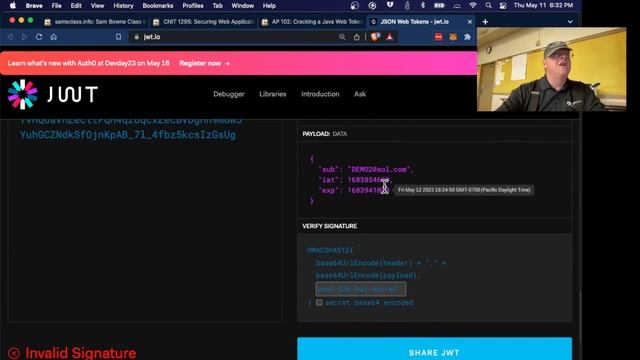
Task: Click the encoded token text area
Action: click(144, 220)
